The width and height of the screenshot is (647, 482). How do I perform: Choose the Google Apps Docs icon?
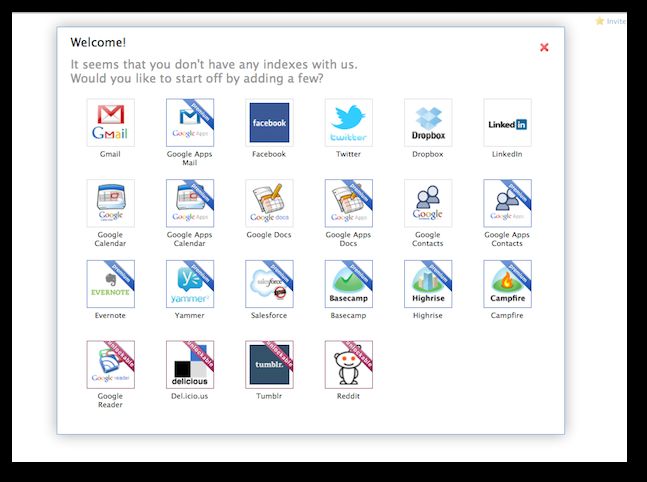(x=349, y=203)
